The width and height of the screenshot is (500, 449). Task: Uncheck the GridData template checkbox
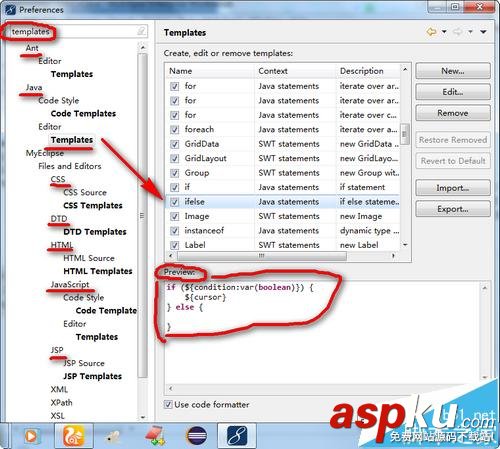click(x=174, y=144)
